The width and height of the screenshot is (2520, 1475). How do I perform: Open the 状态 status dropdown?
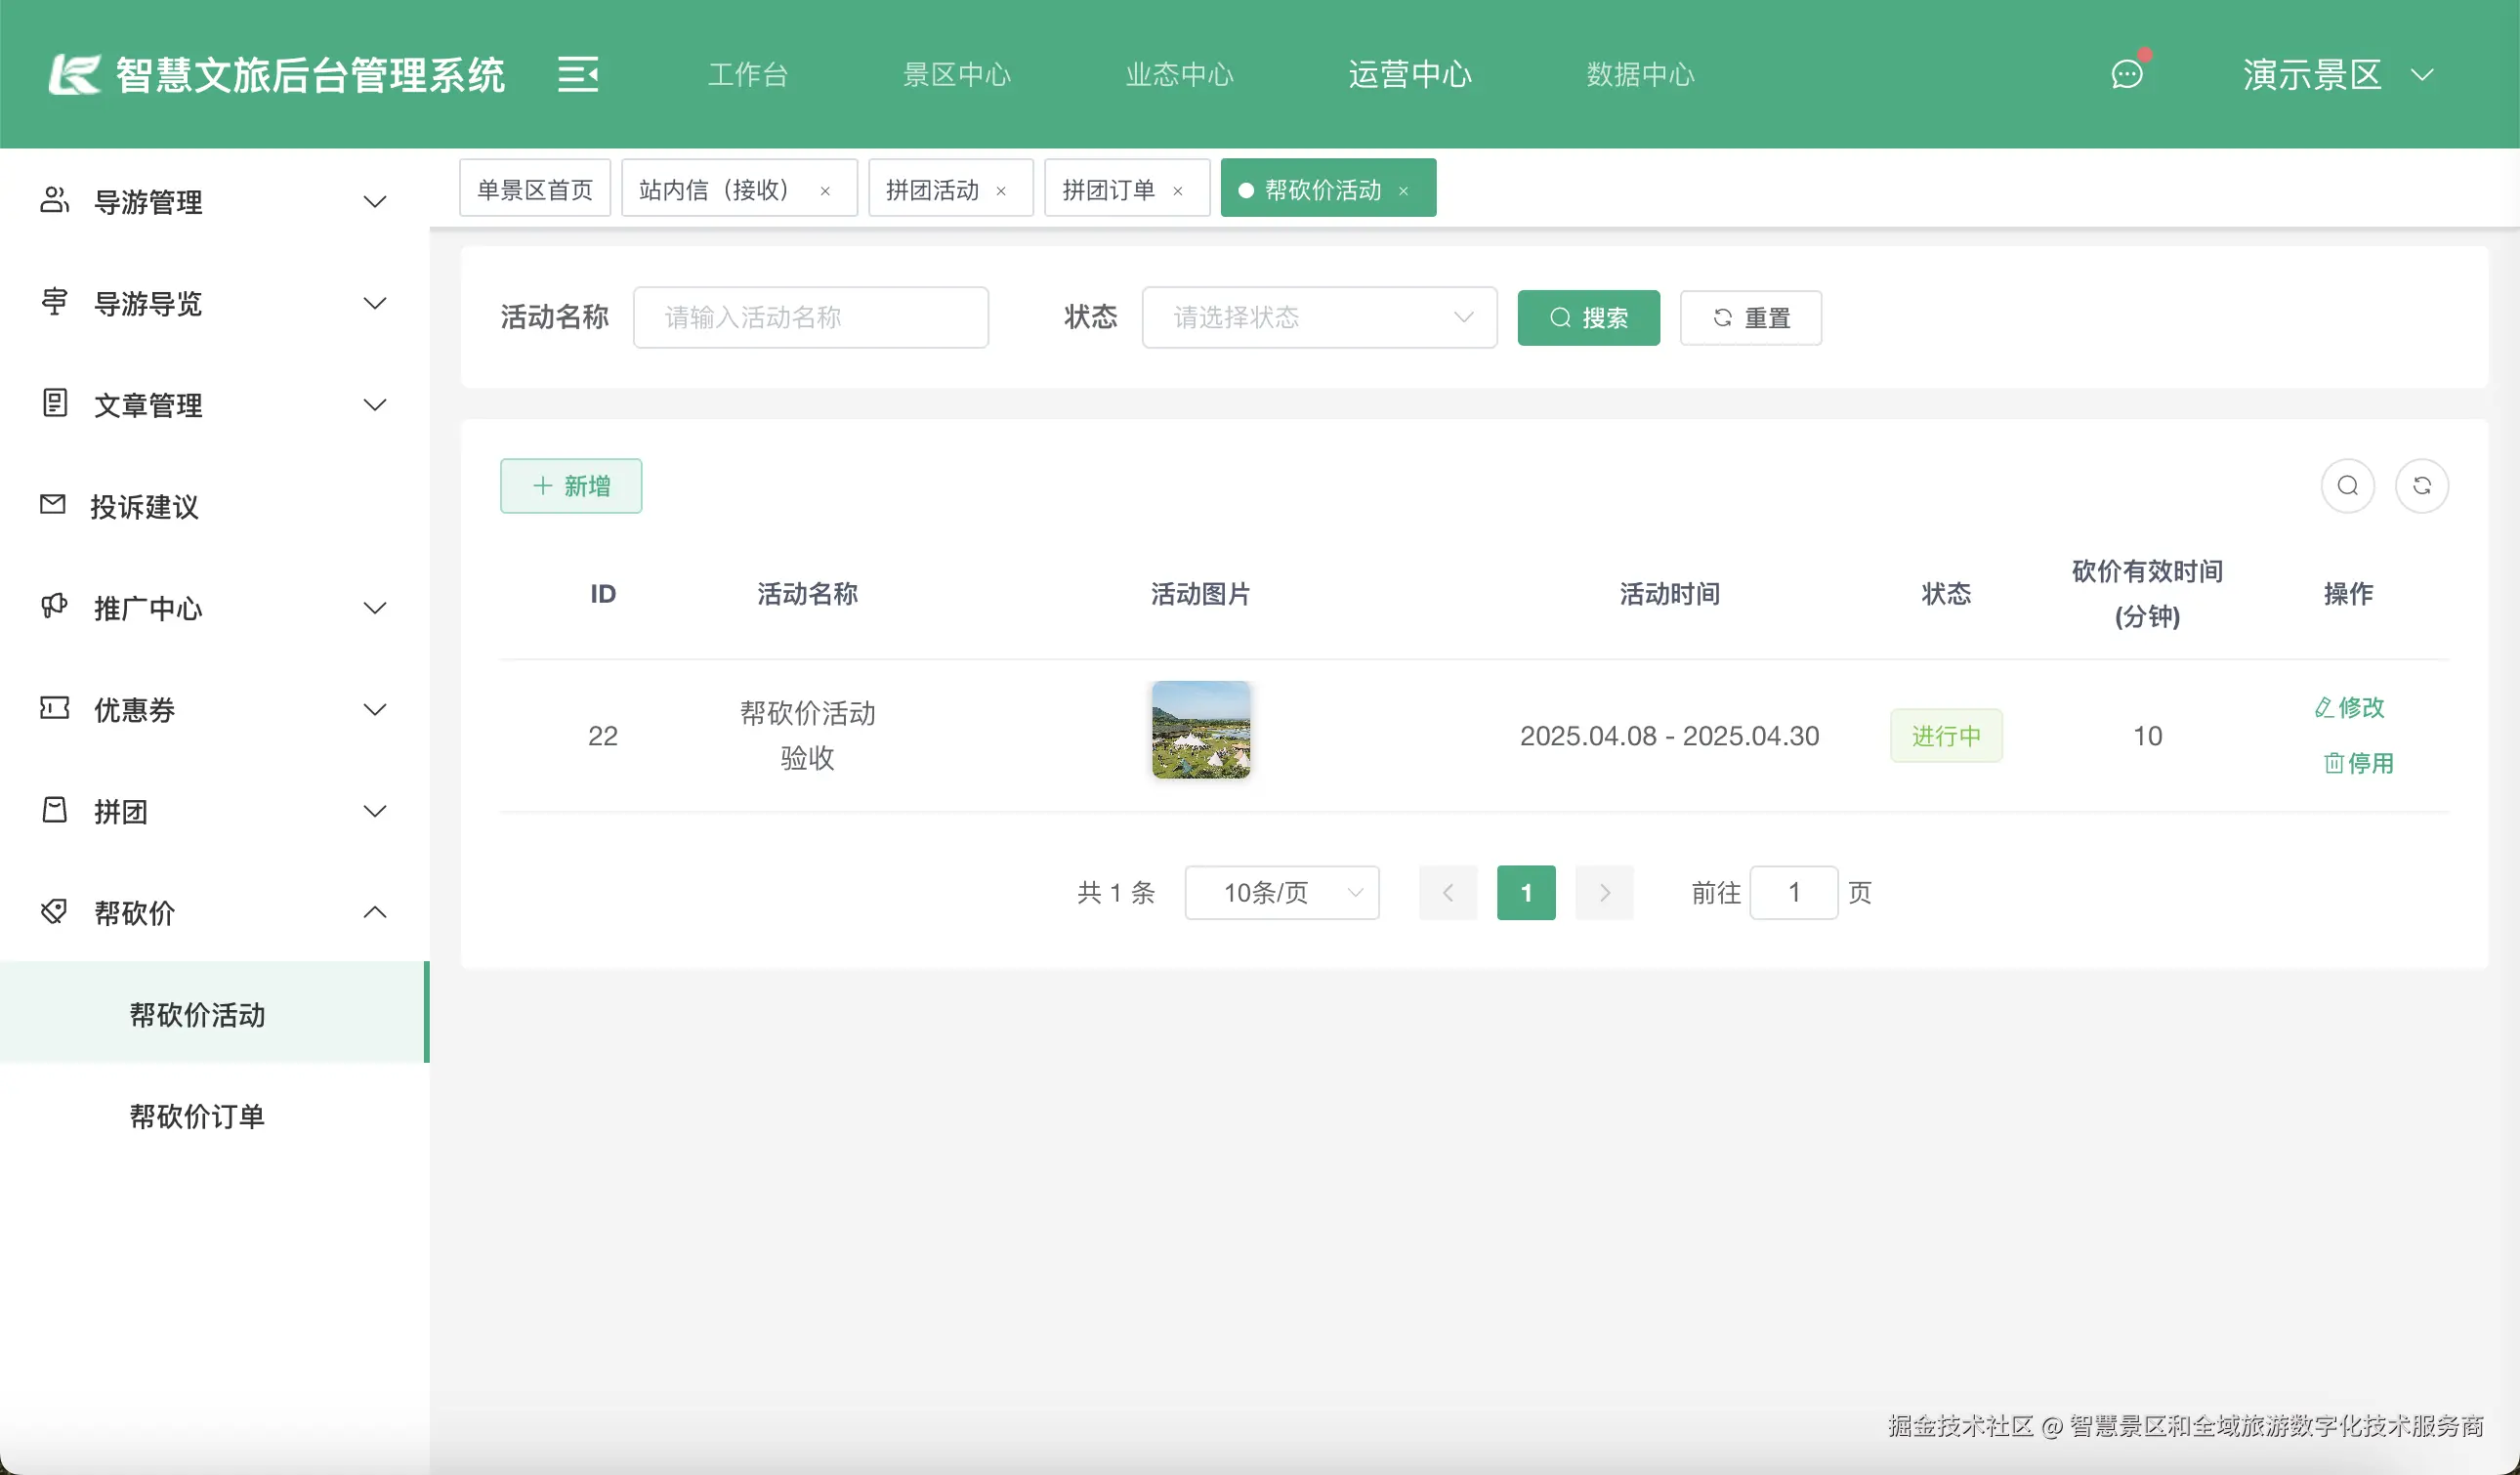[x=1318, y=317]
